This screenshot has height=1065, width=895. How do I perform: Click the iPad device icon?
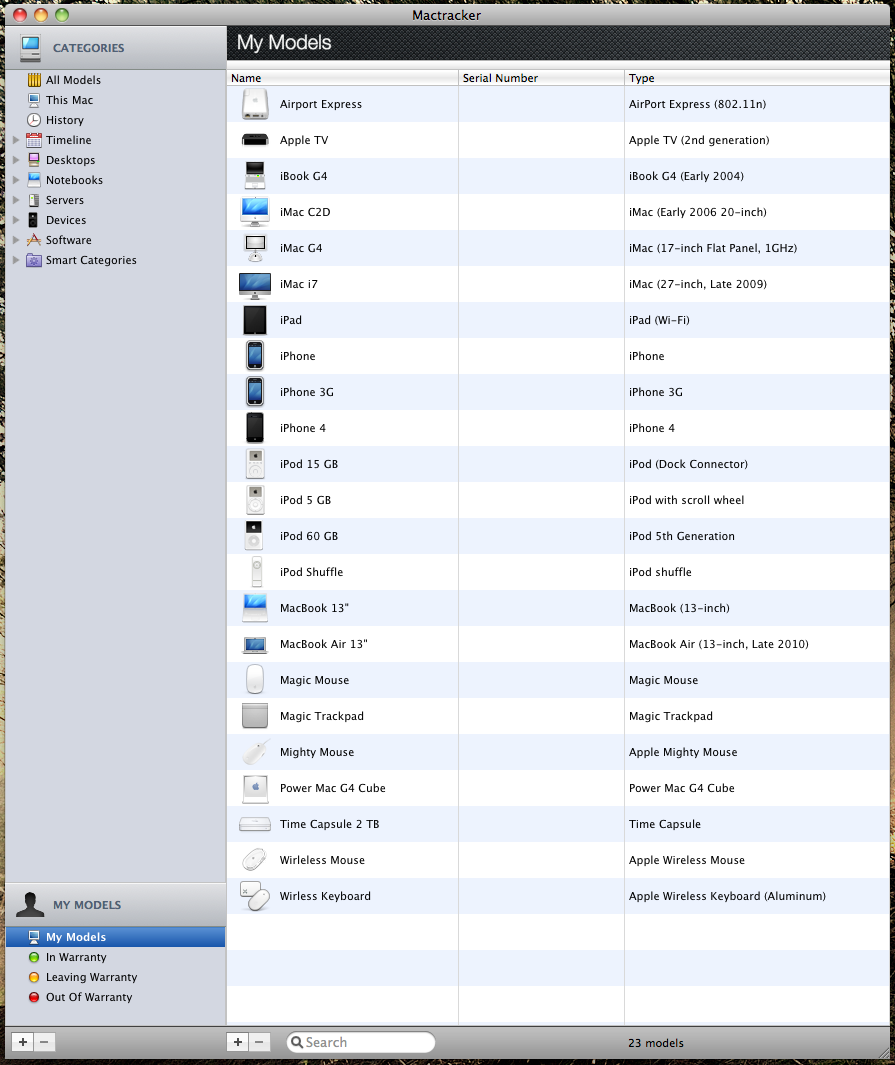[x=255, y=320]
